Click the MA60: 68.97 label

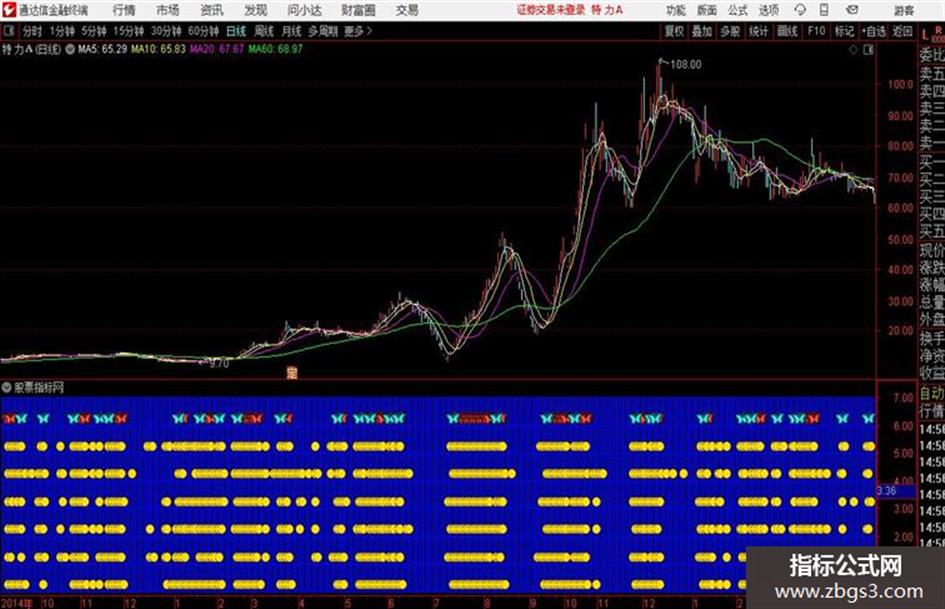pyautogui.click(x=275, y=49)
